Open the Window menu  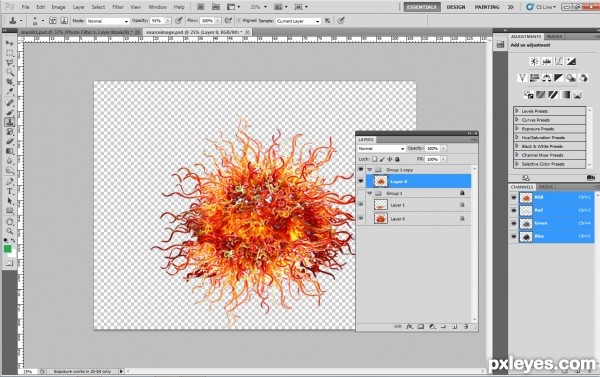[x=157, y=7]
